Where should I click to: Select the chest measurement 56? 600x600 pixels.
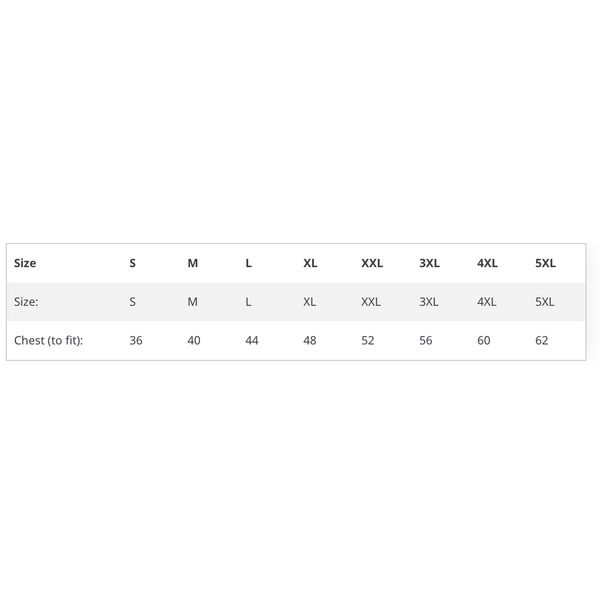pyautogui.click(x=426, y=340)
